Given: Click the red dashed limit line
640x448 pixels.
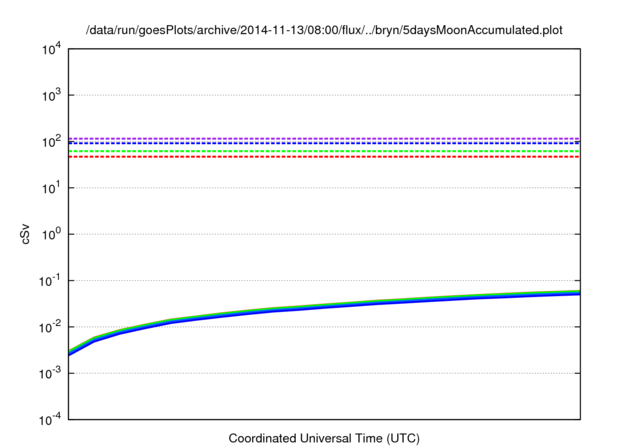Looking at the screenshot, I should tap(324, 157).
